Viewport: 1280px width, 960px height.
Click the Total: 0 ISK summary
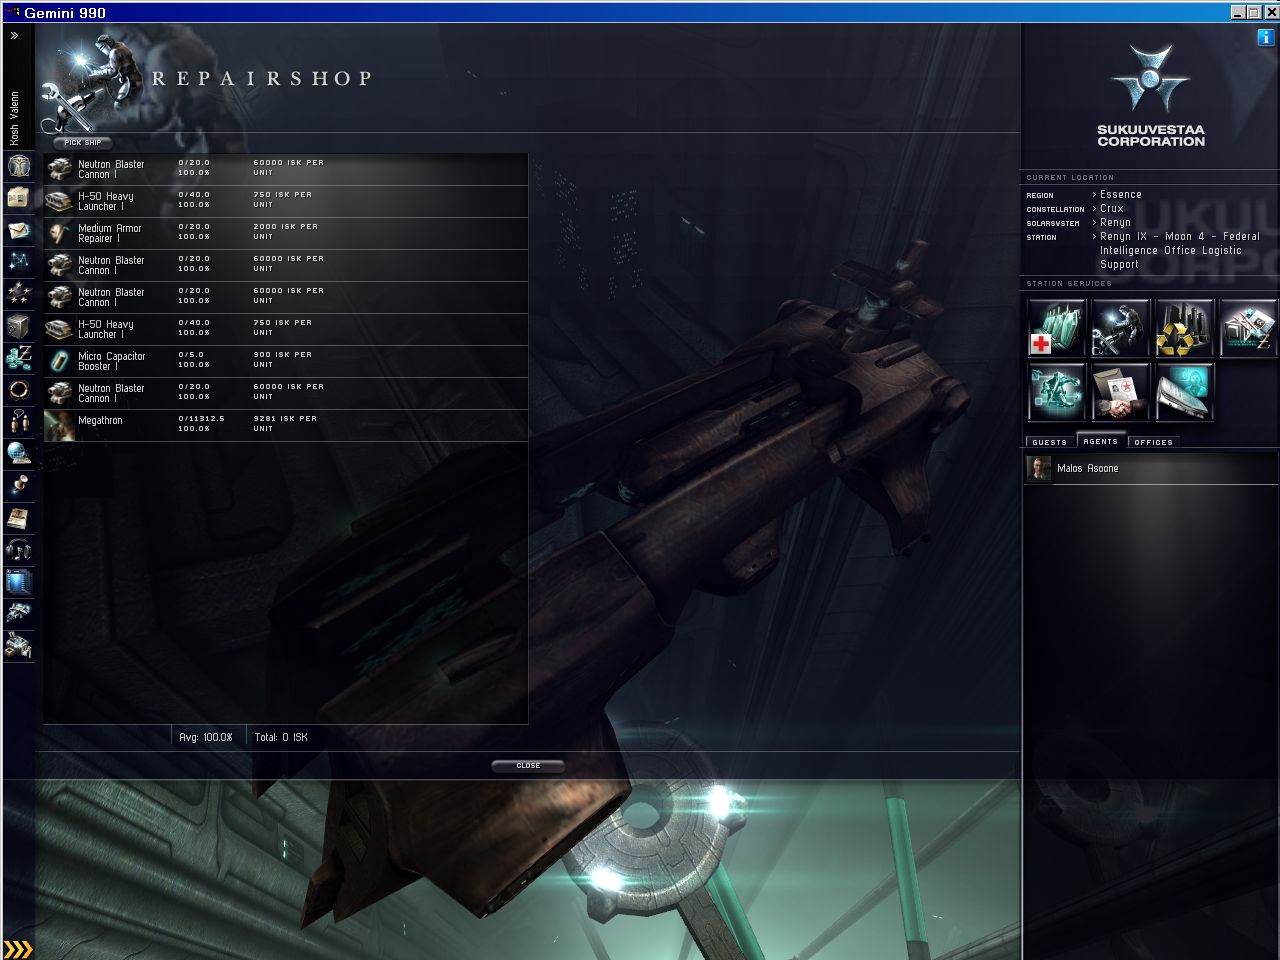[x=281, y=738]
